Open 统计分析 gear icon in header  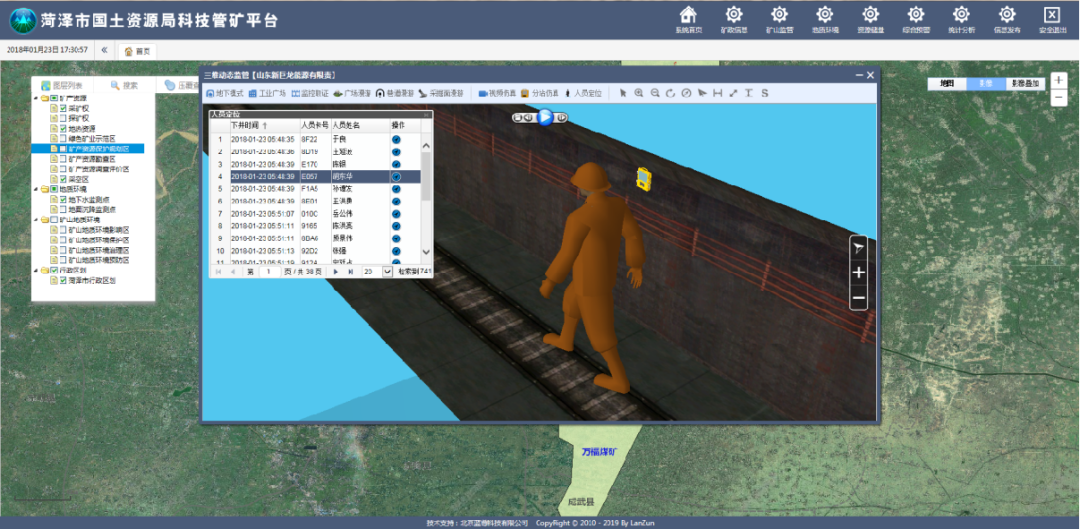[961, 14]
